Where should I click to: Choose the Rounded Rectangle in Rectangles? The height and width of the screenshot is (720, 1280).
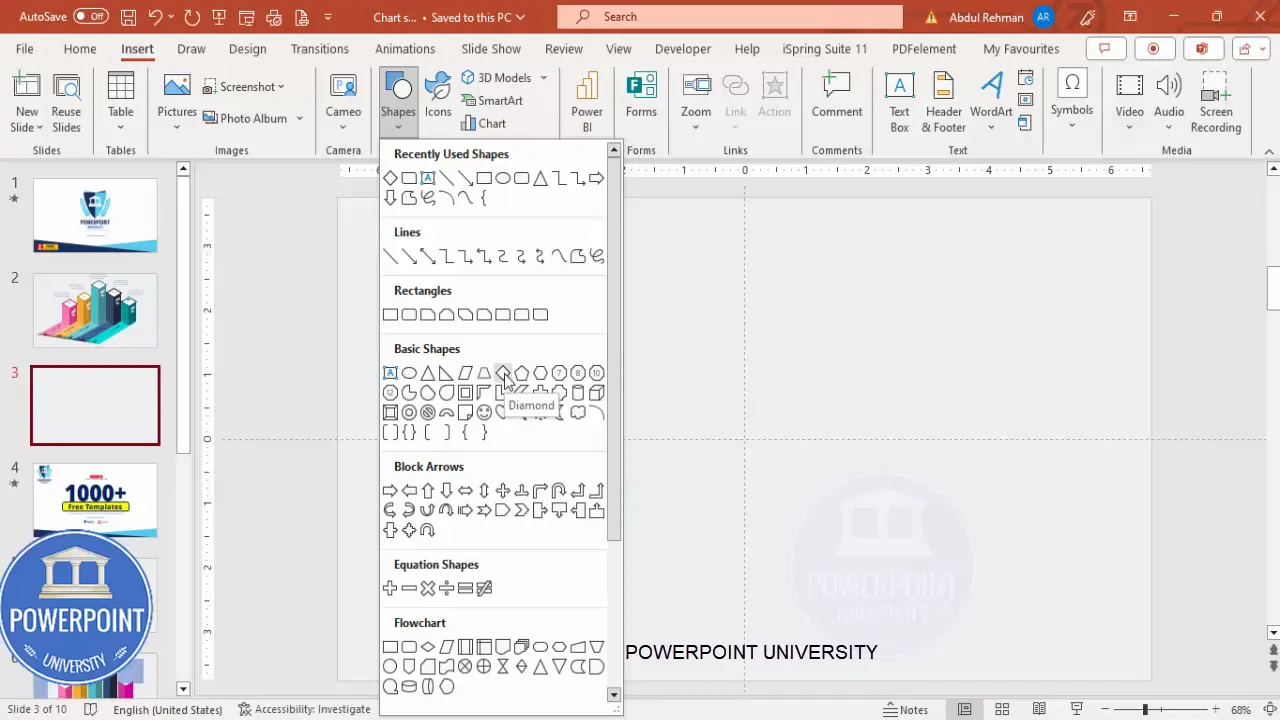click(409, 315)
